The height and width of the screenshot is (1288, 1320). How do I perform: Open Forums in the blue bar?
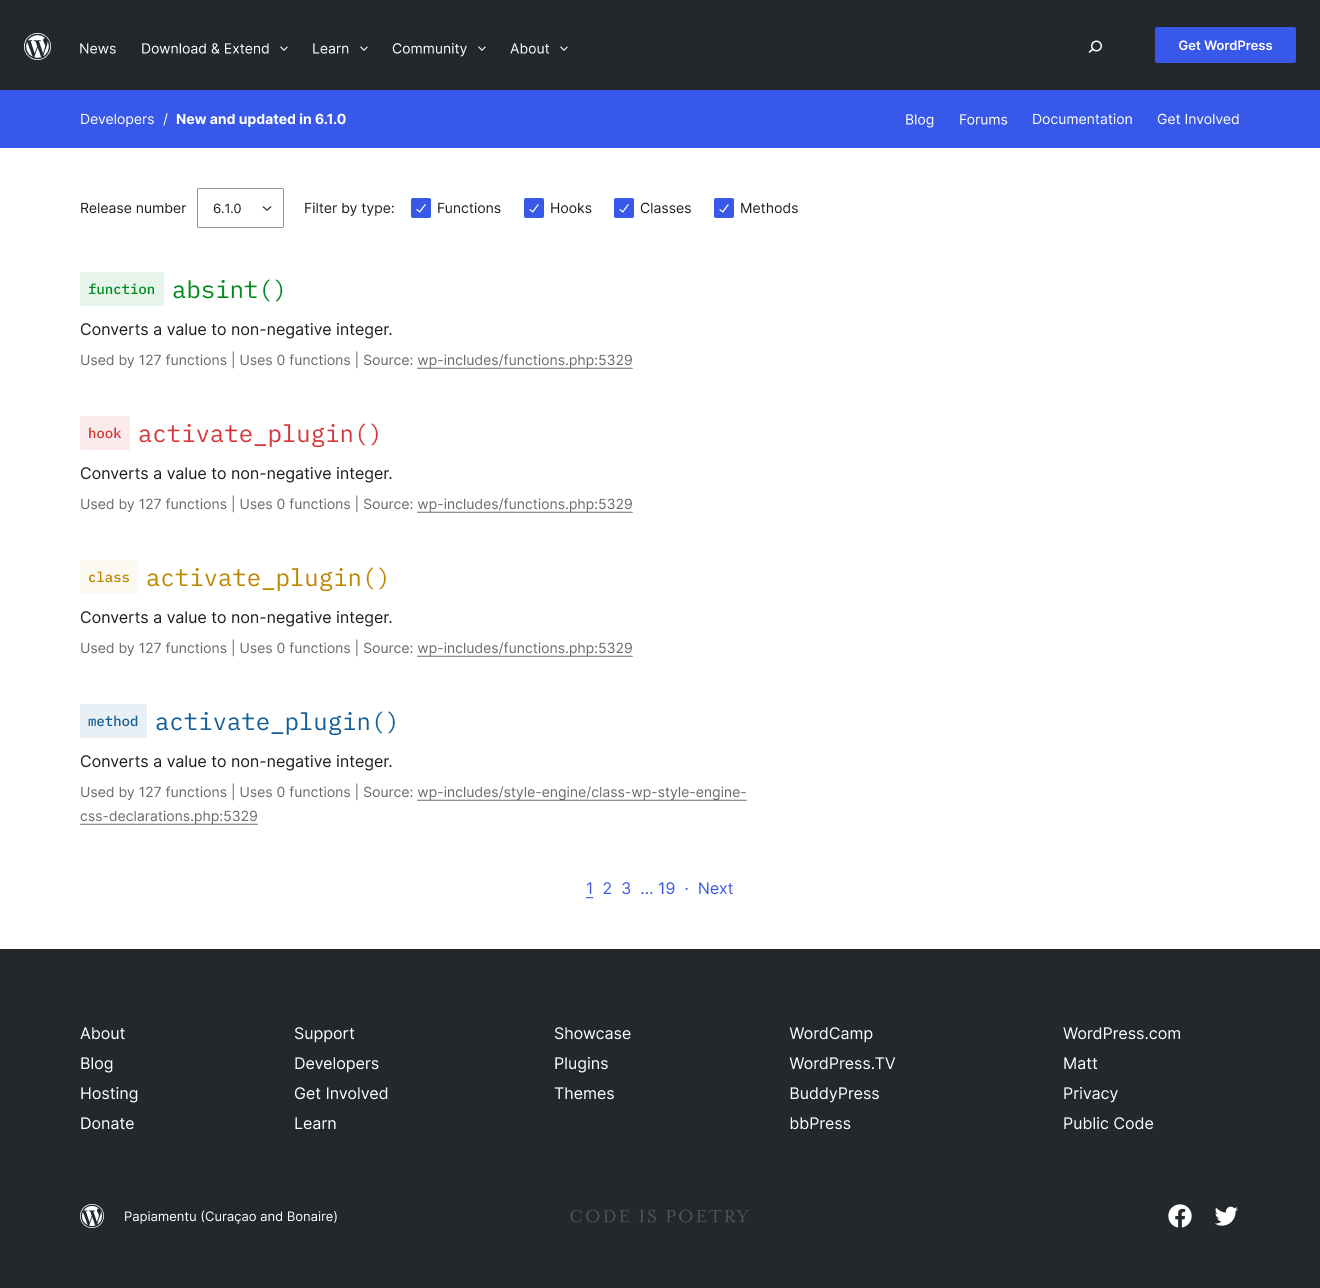tap(983, 119)
